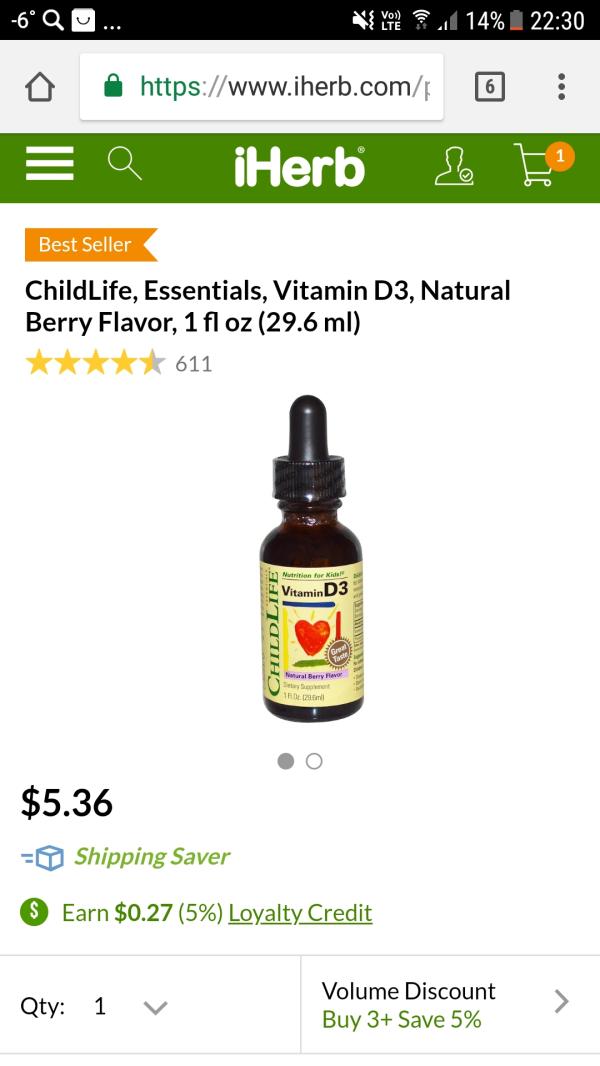The height and width of the screenshot is (1066, 600).
Task: Open the Loyalty Credit link
Action: (x=300, y=913)
